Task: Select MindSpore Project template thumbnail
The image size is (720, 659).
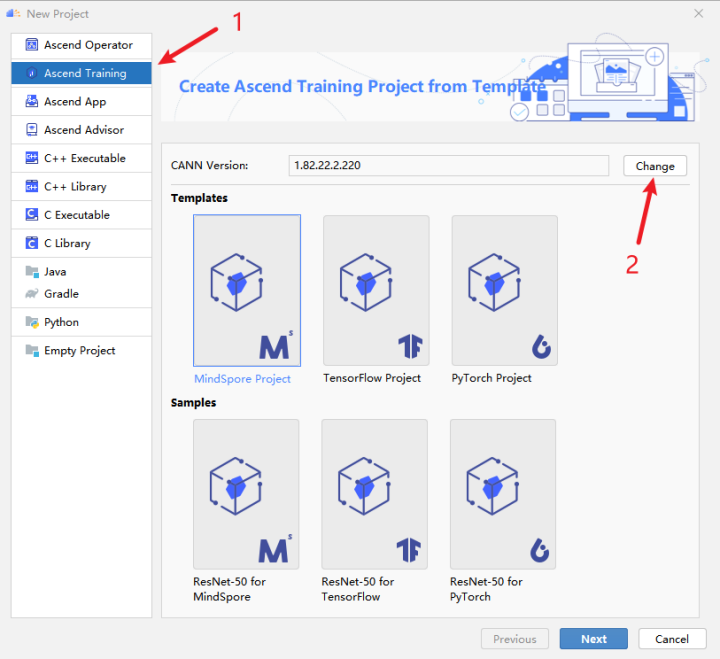Action: click(247, 290)
